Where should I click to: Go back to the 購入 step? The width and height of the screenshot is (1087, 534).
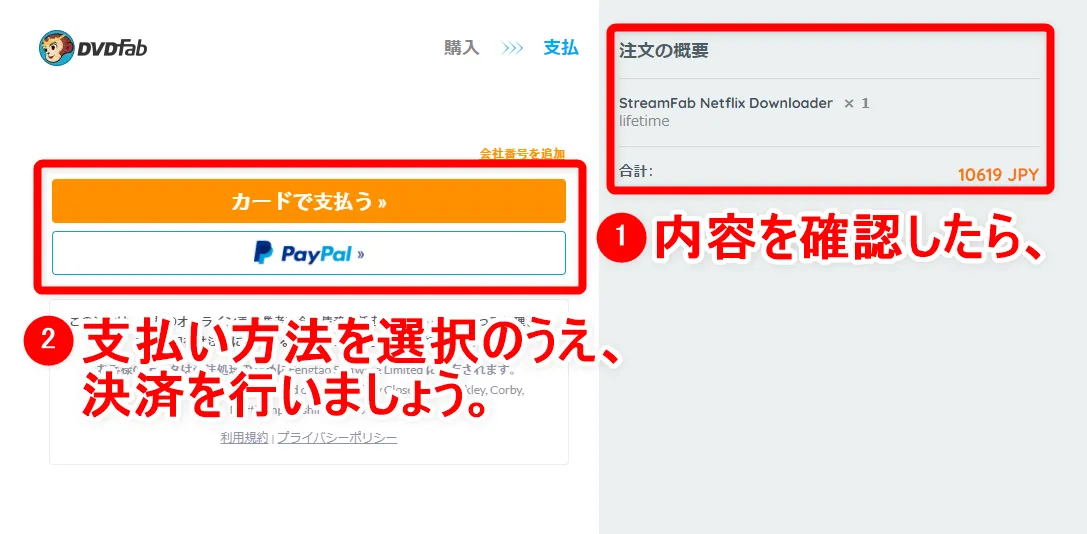(462, 48)
